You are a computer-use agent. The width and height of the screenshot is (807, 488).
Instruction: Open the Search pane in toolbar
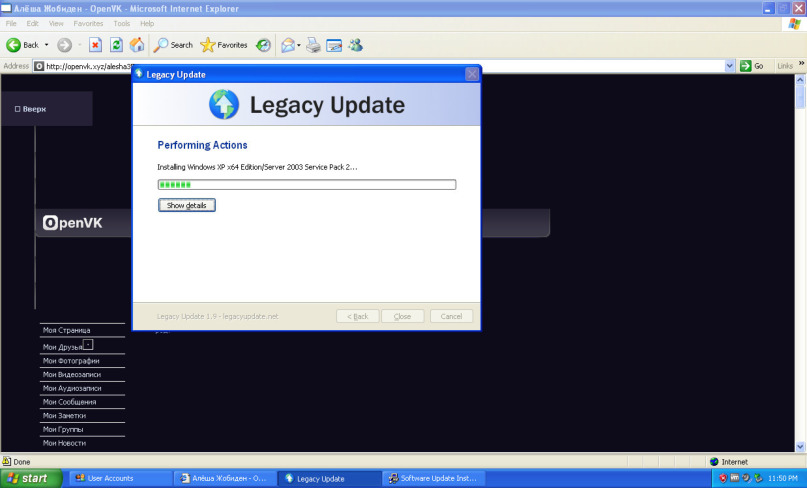173,45
